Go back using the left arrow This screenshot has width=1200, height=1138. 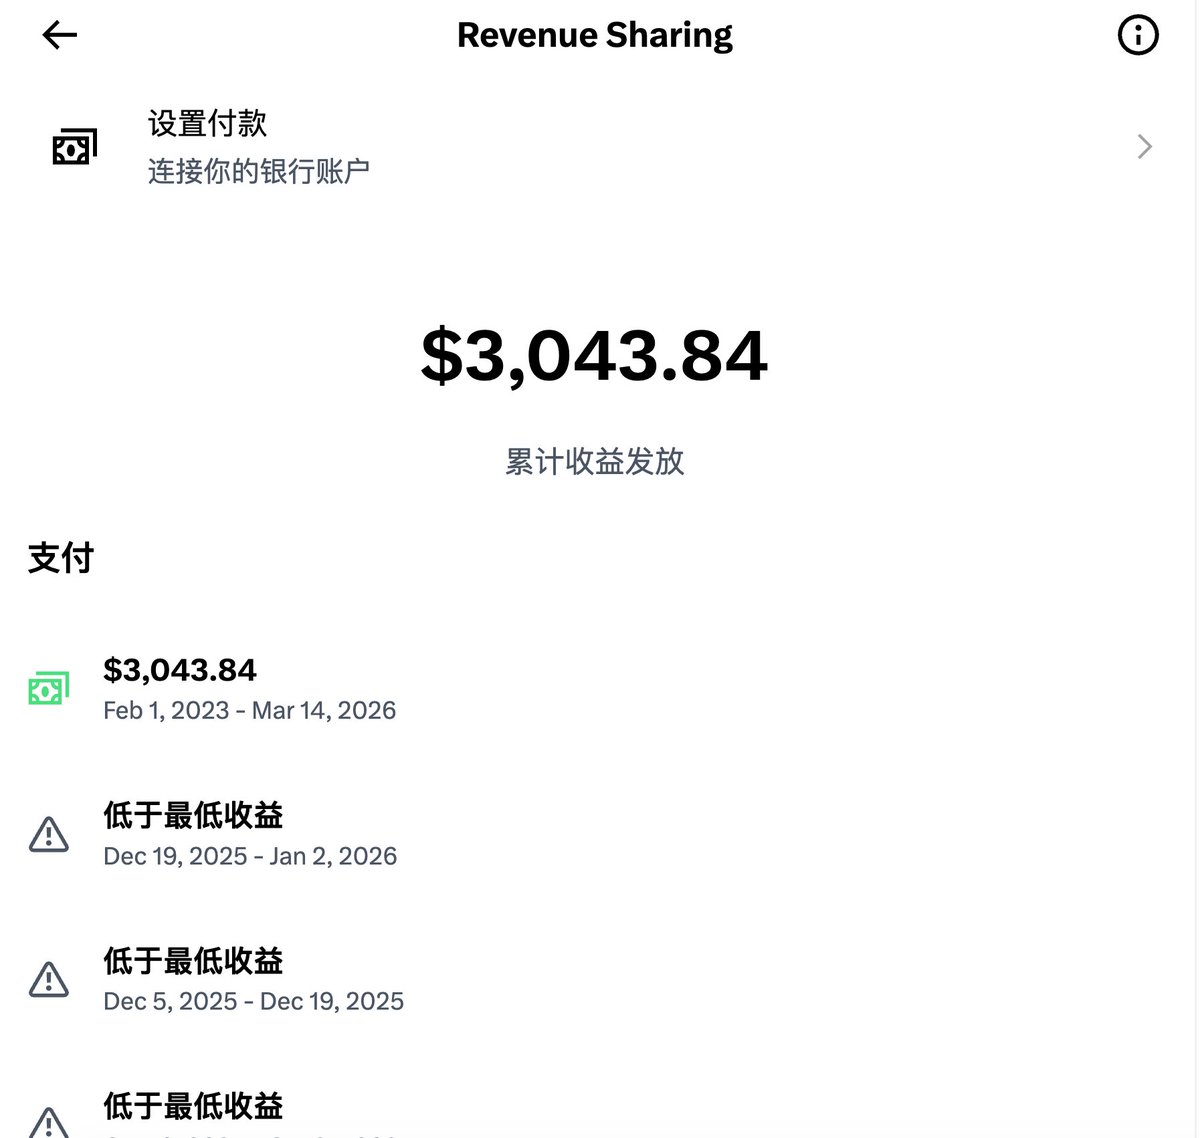click(x=60, y=35)
